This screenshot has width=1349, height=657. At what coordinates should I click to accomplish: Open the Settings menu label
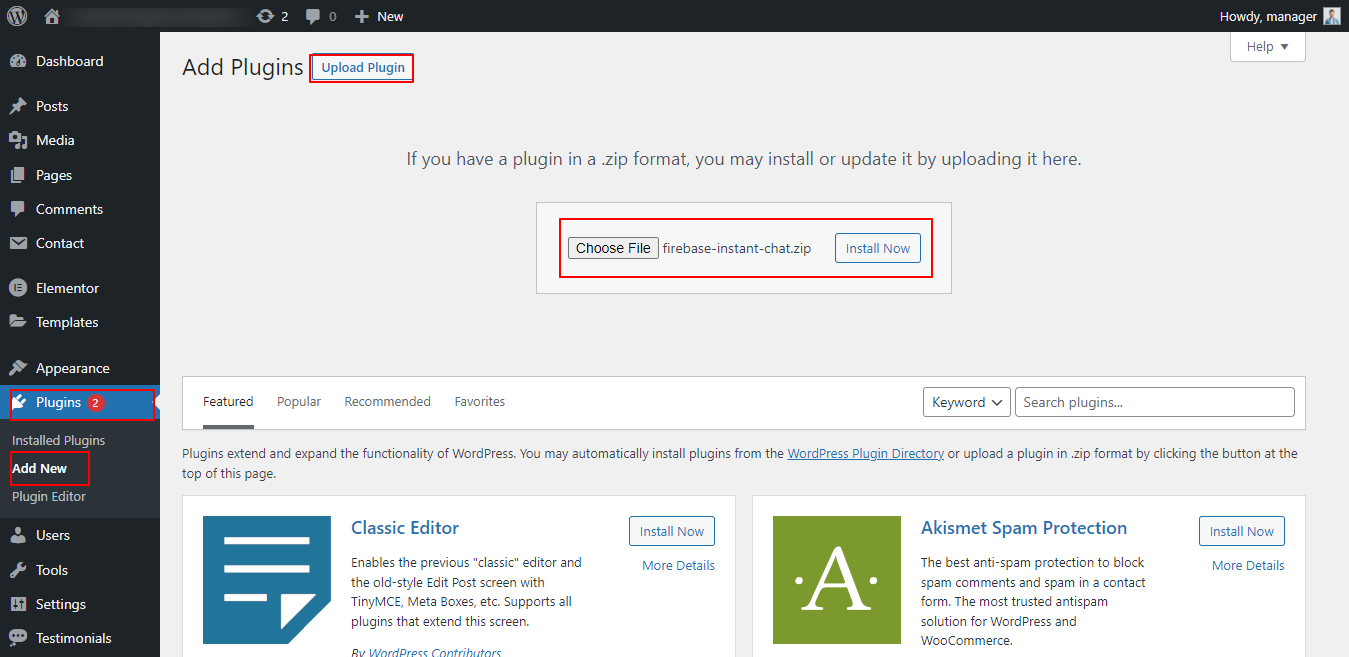(61, 604)
